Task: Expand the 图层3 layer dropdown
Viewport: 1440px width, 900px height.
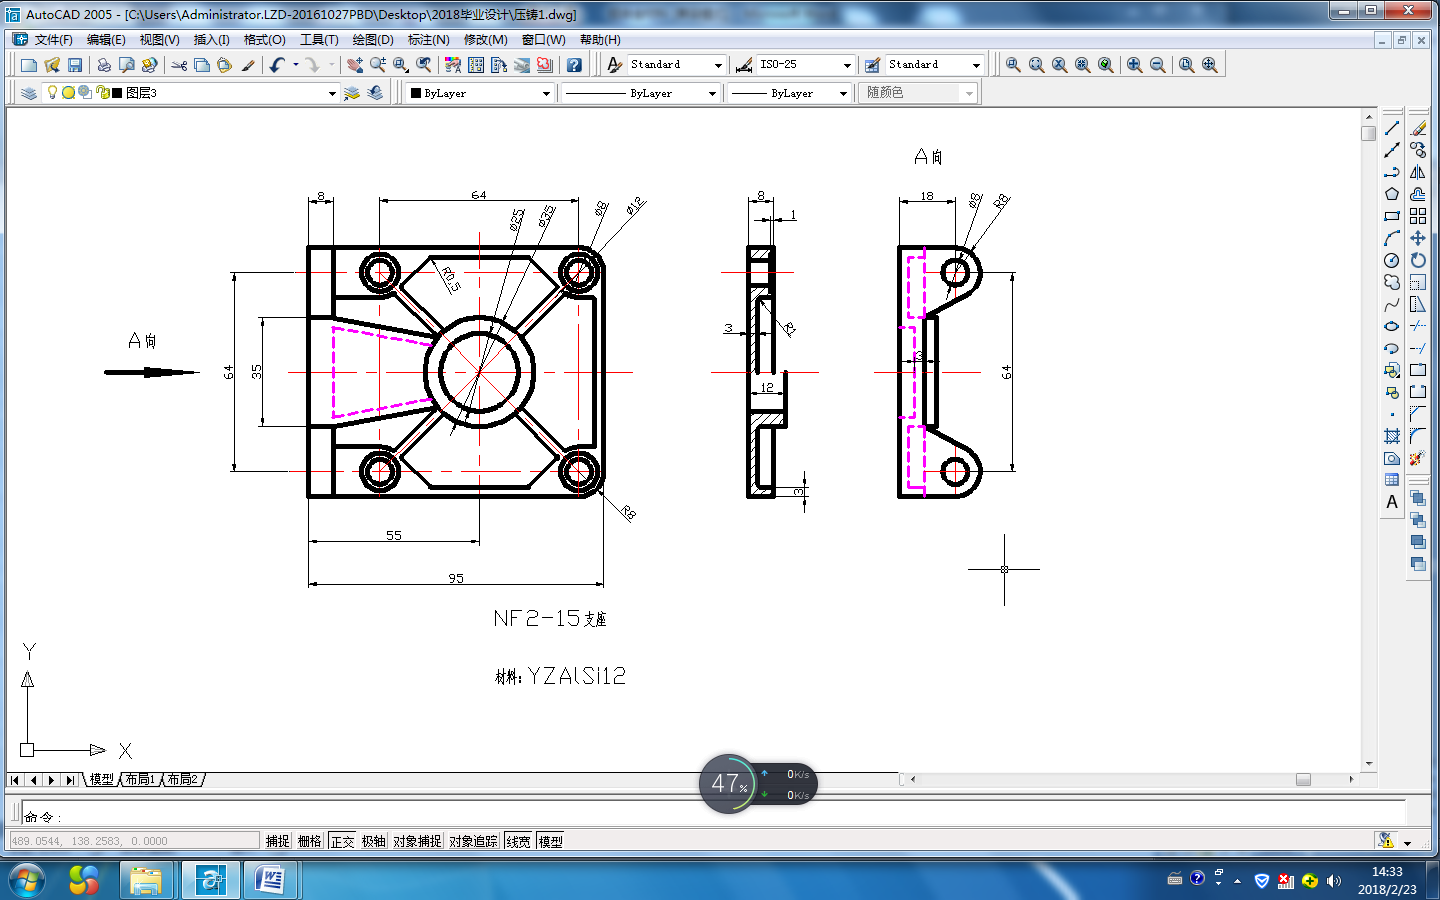Action: (332, 93)
